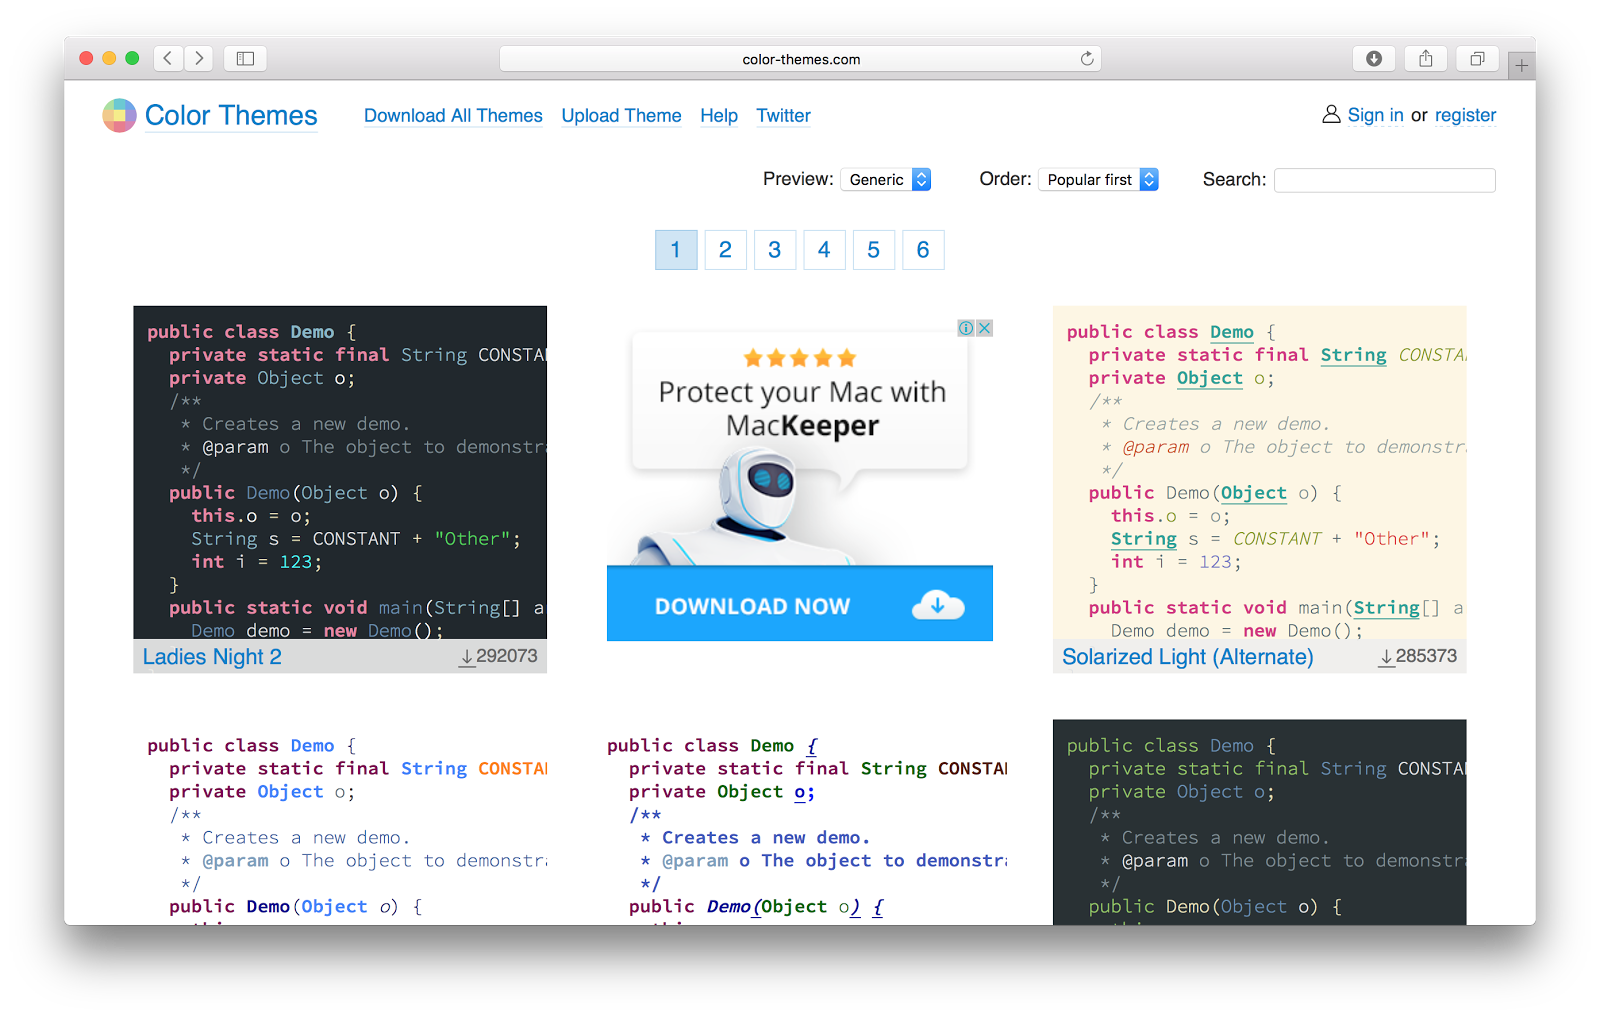Click download count icon for Ladies Night 2

click(467, 658)
